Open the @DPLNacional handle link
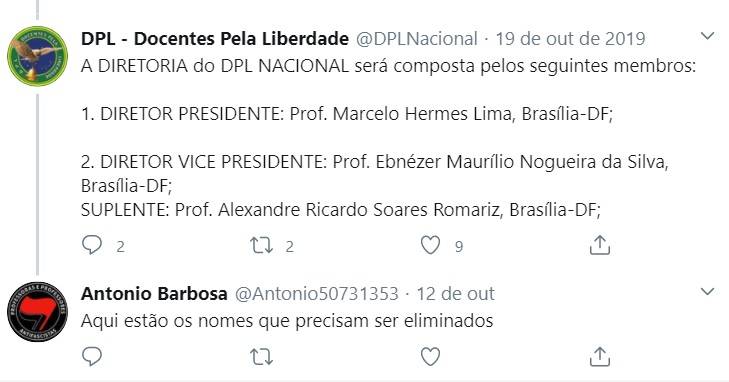 [x=417, y=39]
